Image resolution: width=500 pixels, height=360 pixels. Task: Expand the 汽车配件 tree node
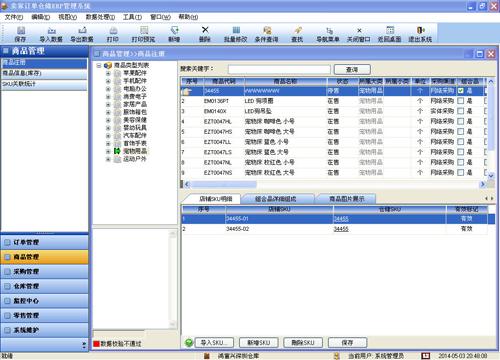tap(108, 136)
